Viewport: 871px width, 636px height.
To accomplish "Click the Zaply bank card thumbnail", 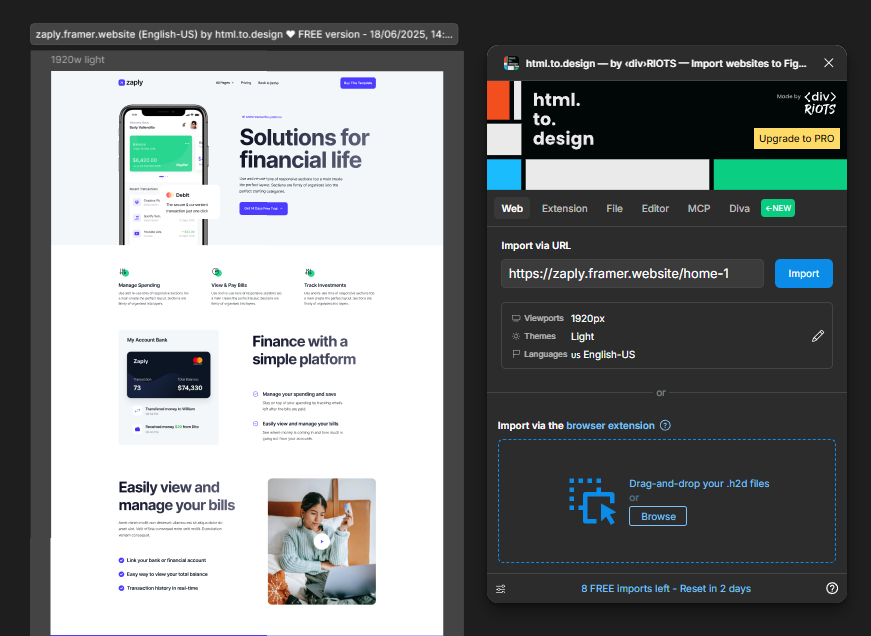I will click(x=168, y=374).
